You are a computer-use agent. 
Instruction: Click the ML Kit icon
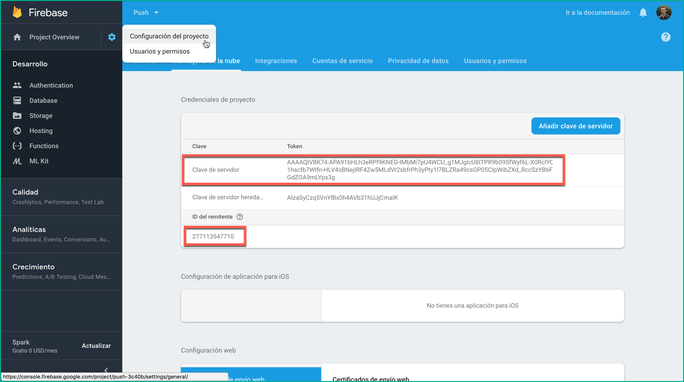pos(17,161)
